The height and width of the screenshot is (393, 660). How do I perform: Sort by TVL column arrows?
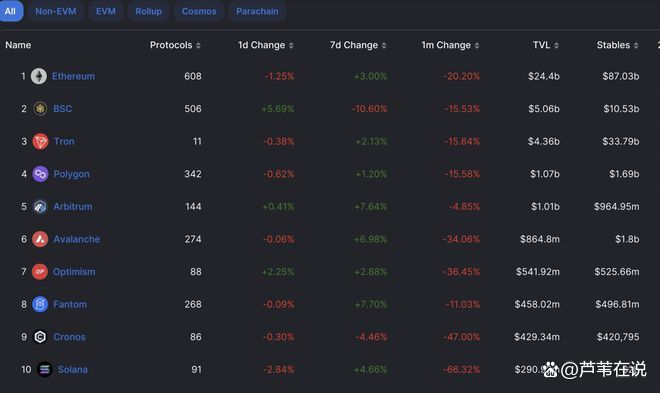tap(556, 45)
